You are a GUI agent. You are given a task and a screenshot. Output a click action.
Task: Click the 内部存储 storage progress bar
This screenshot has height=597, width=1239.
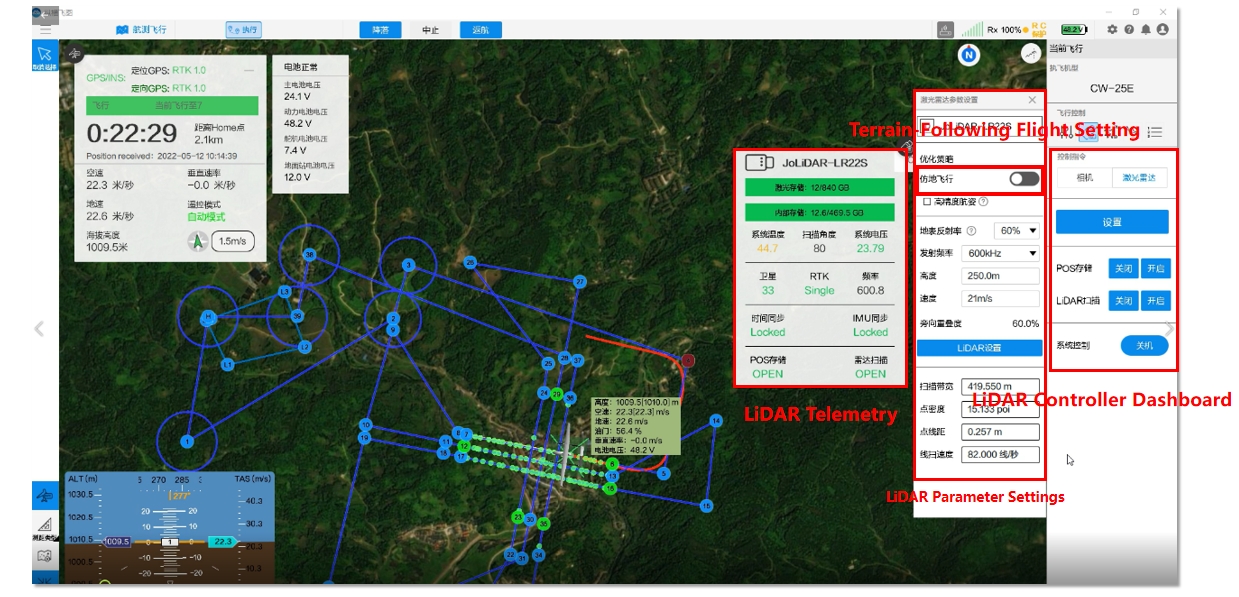click(818, 212)
